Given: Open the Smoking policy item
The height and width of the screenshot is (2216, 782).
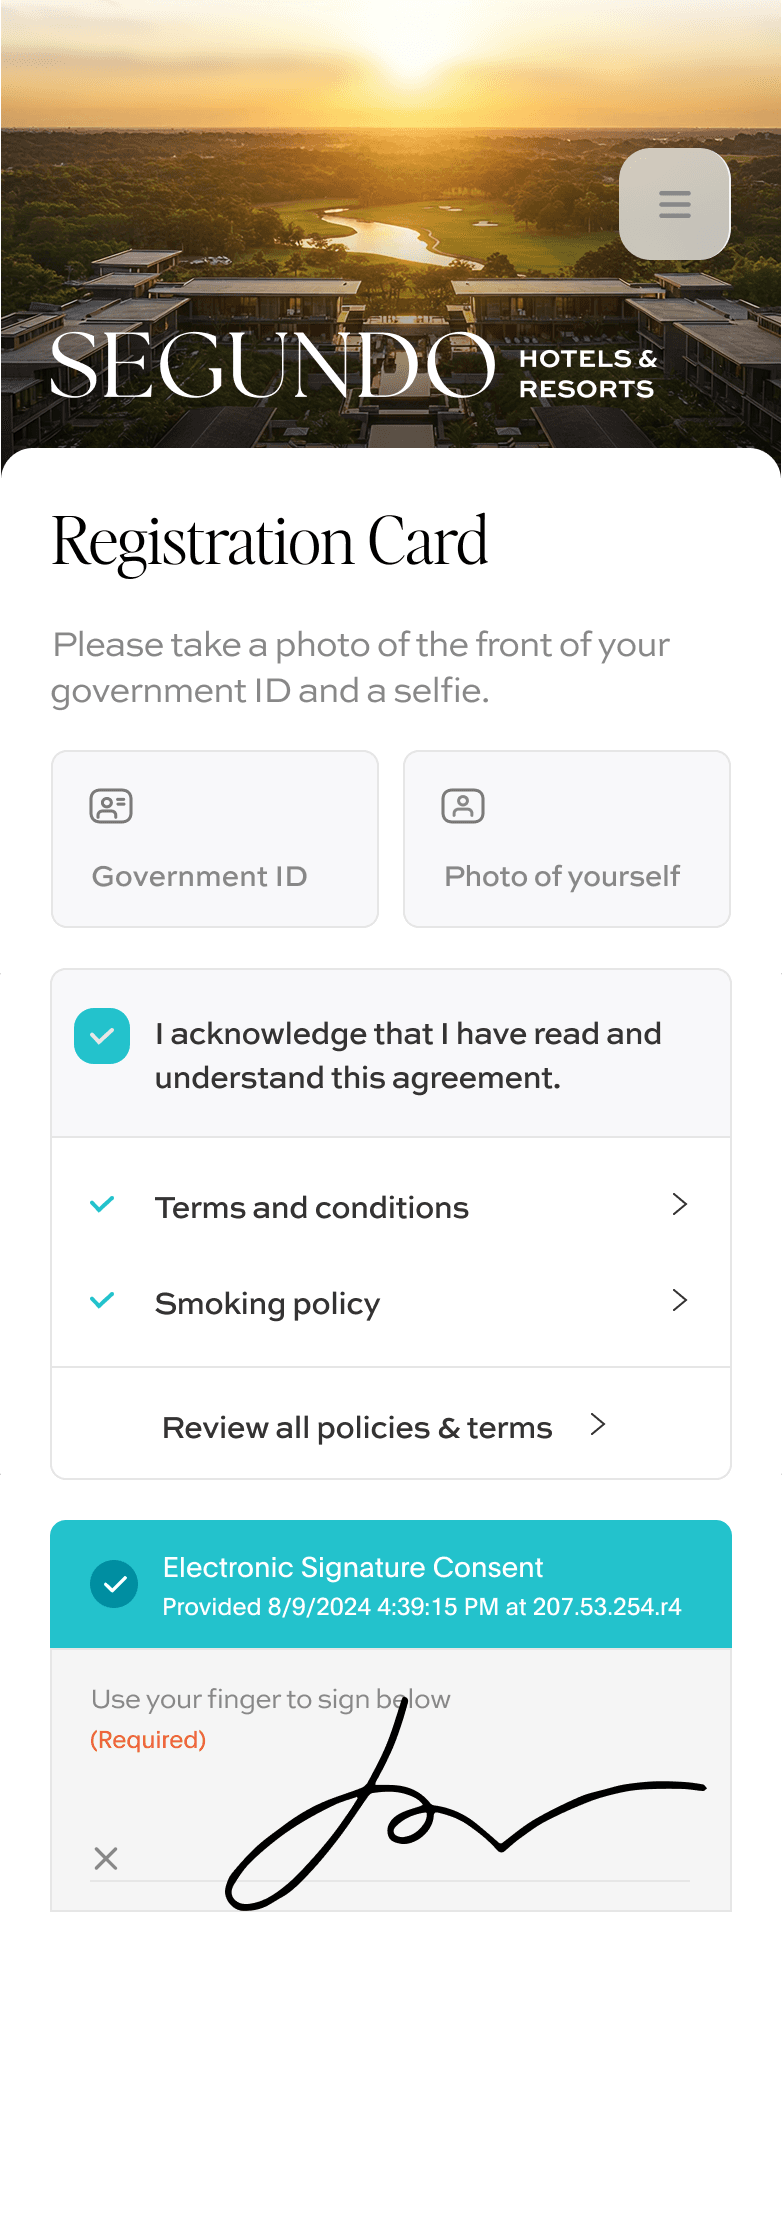Looking at the screenshot, I should click(268, 1304).
